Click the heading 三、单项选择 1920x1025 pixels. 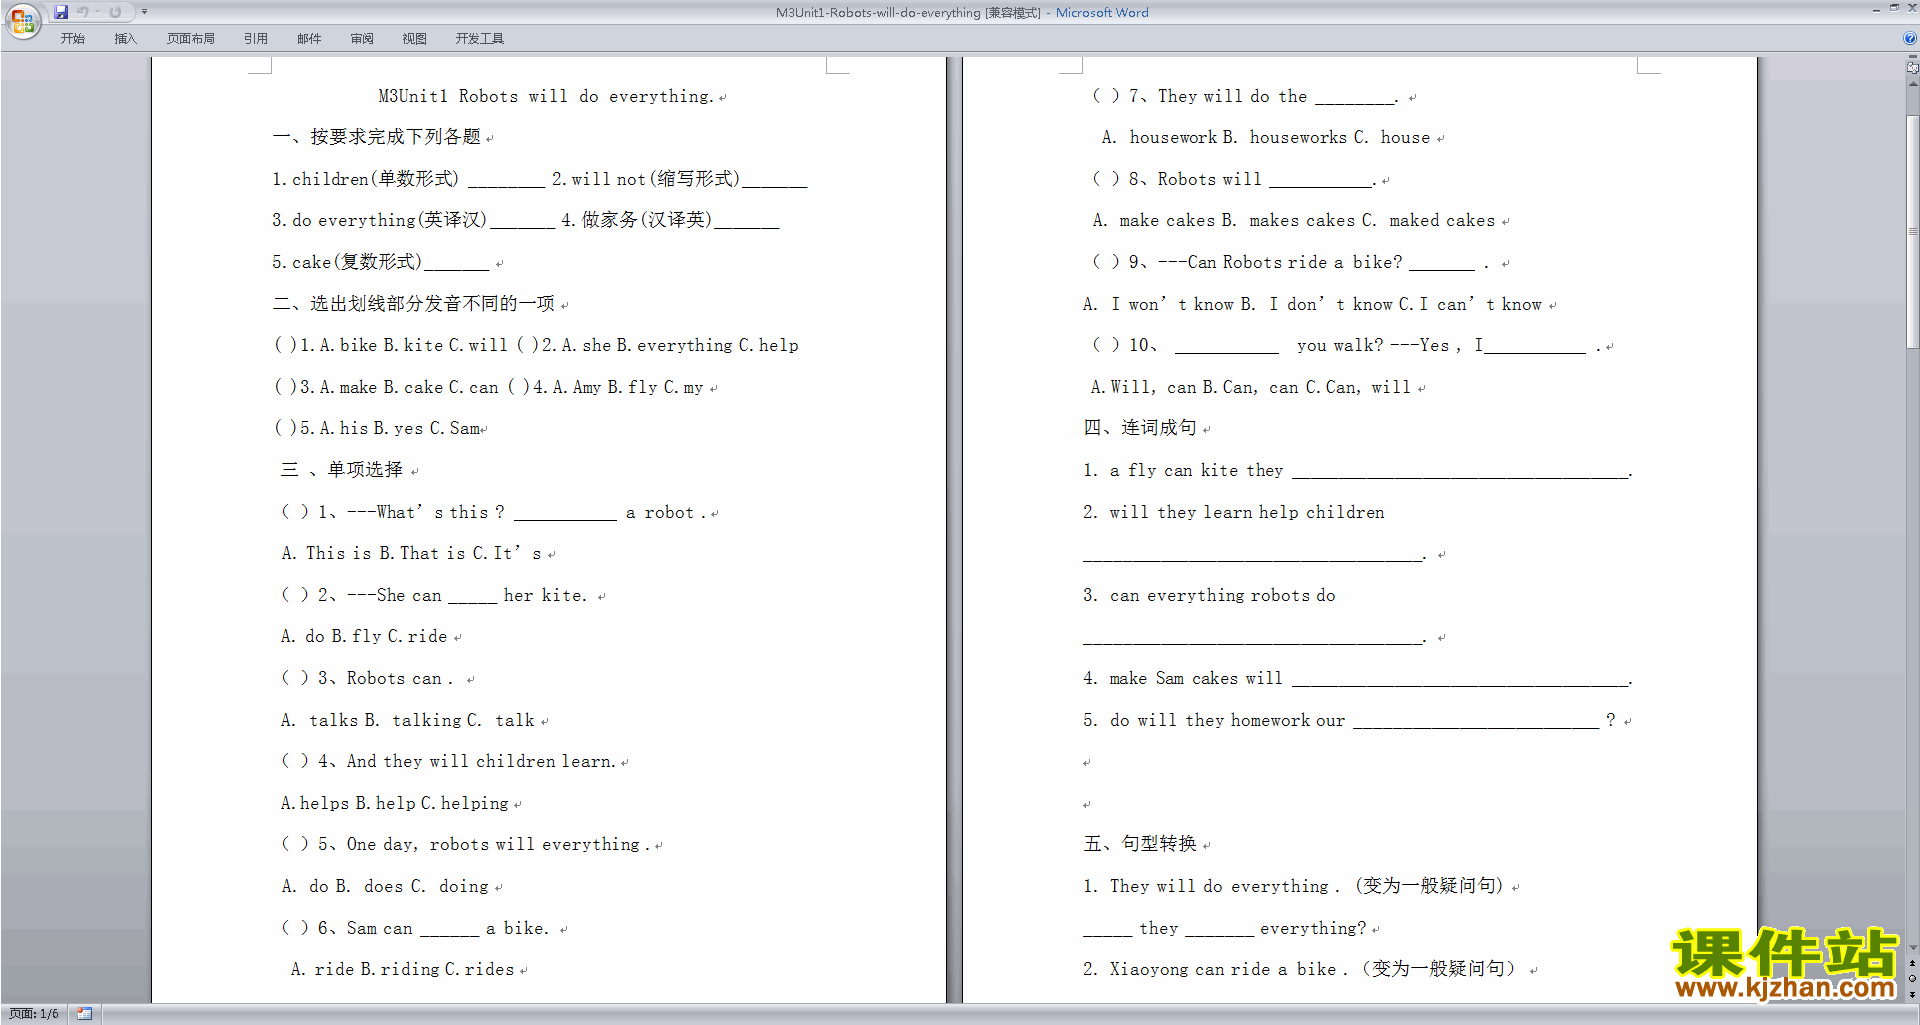[342, 470]
